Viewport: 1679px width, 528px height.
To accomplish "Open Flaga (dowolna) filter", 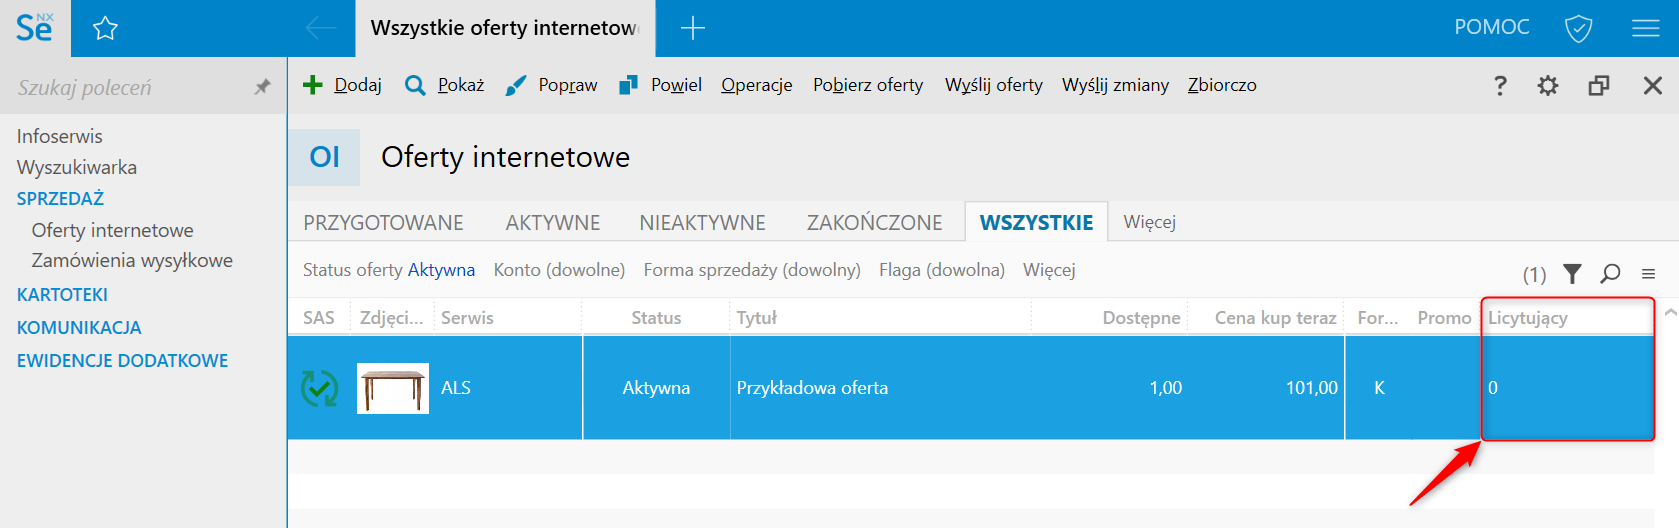I will (942, 270).
